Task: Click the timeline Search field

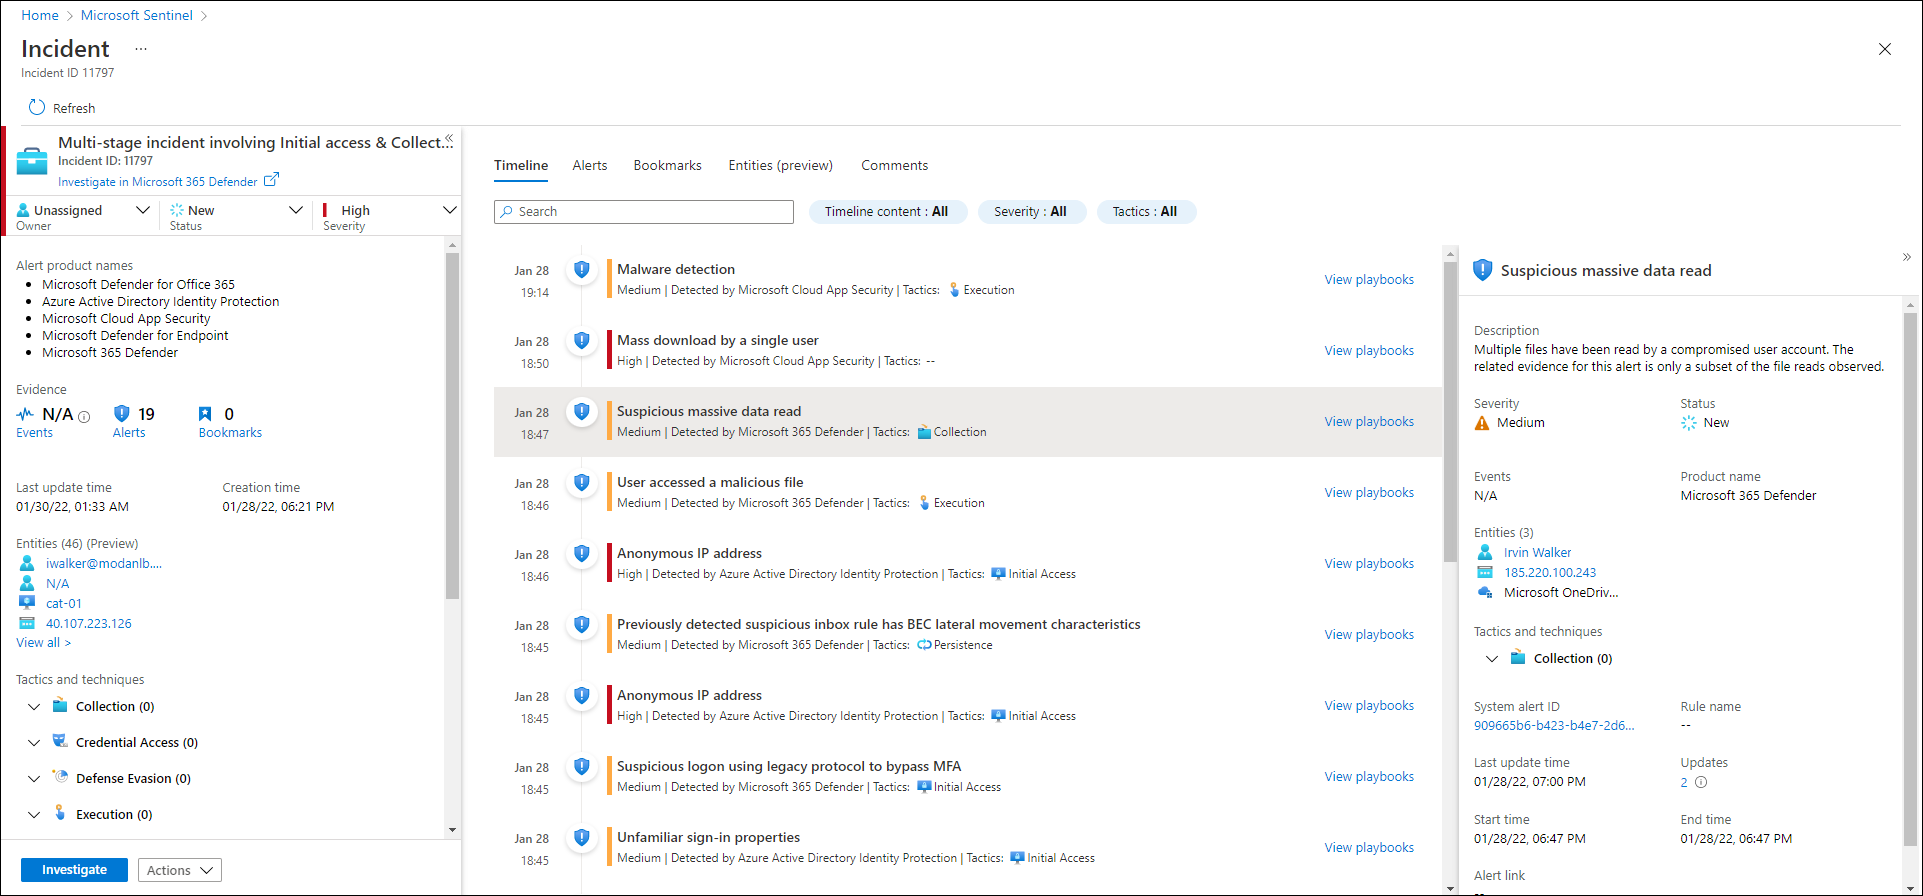Action: tap(644, 212)
